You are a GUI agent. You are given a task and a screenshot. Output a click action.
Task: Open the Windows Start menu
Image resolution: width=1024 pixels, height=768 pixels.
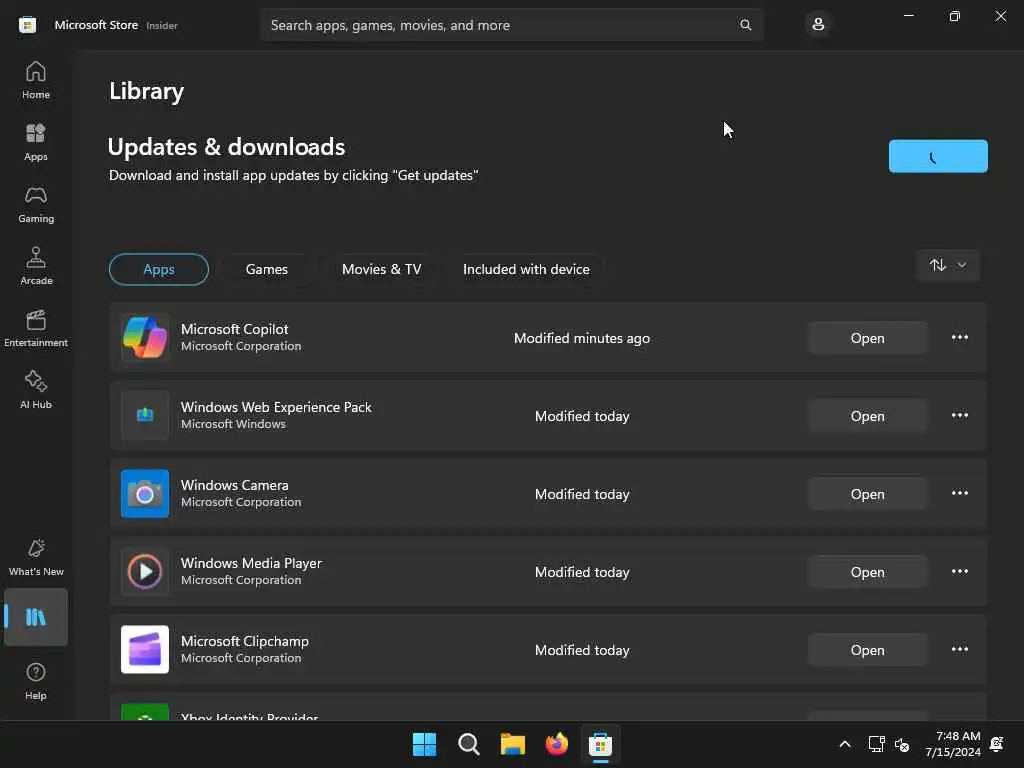424,744
